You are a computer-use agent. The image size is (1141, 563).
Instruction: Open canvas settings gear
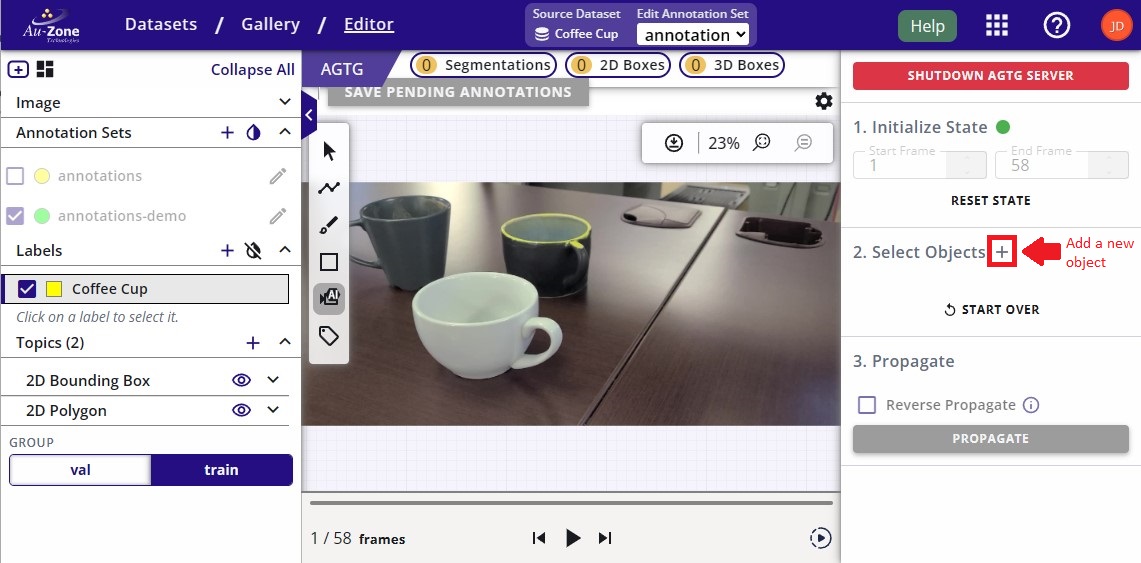point(824,101)
